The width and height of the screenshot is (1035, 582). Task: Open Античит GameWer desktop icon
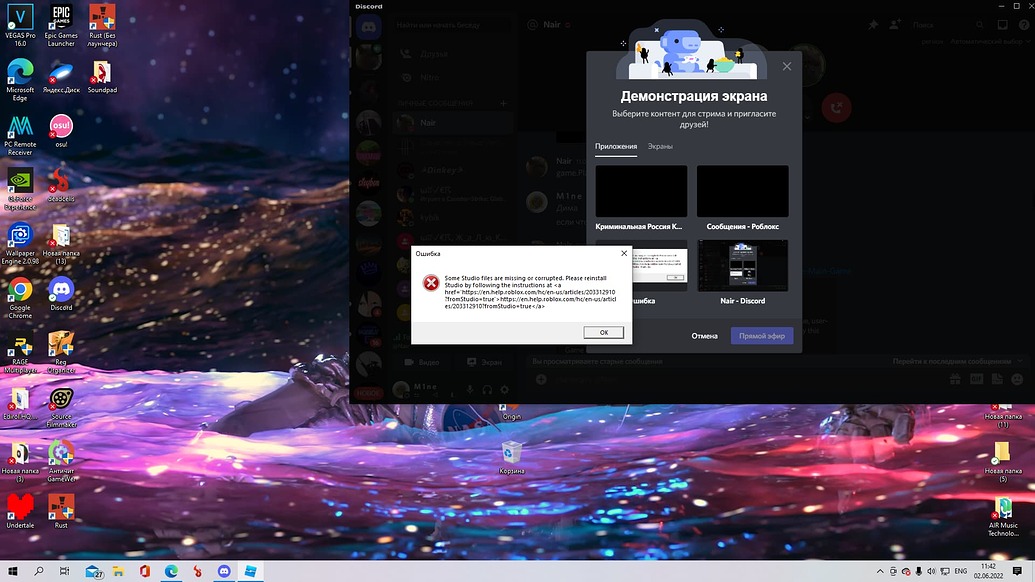pos(61,461)
